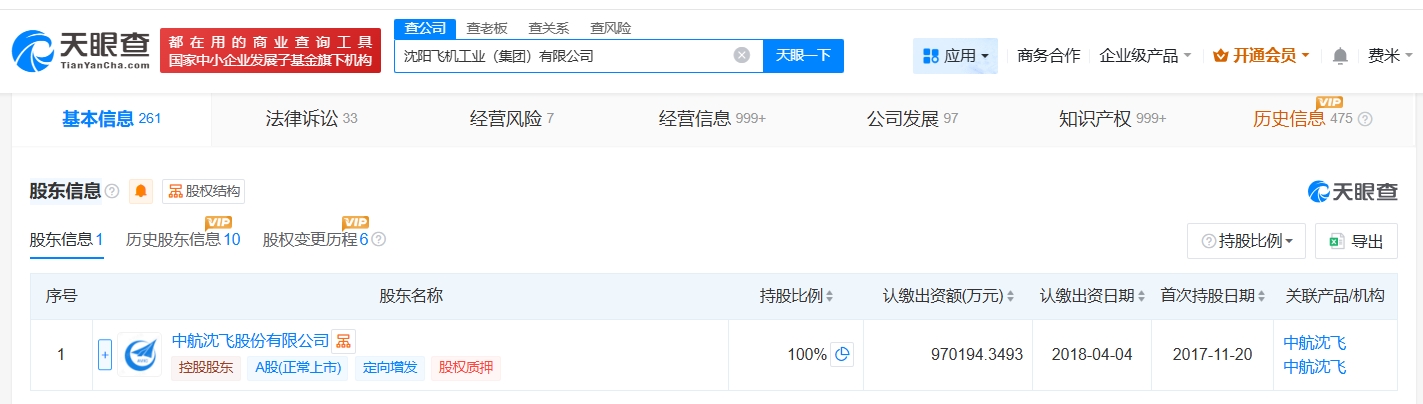Click the 中航沈飞 company logo thumbnail
This screenshot has height=404, width=1423.
point(139,354)
